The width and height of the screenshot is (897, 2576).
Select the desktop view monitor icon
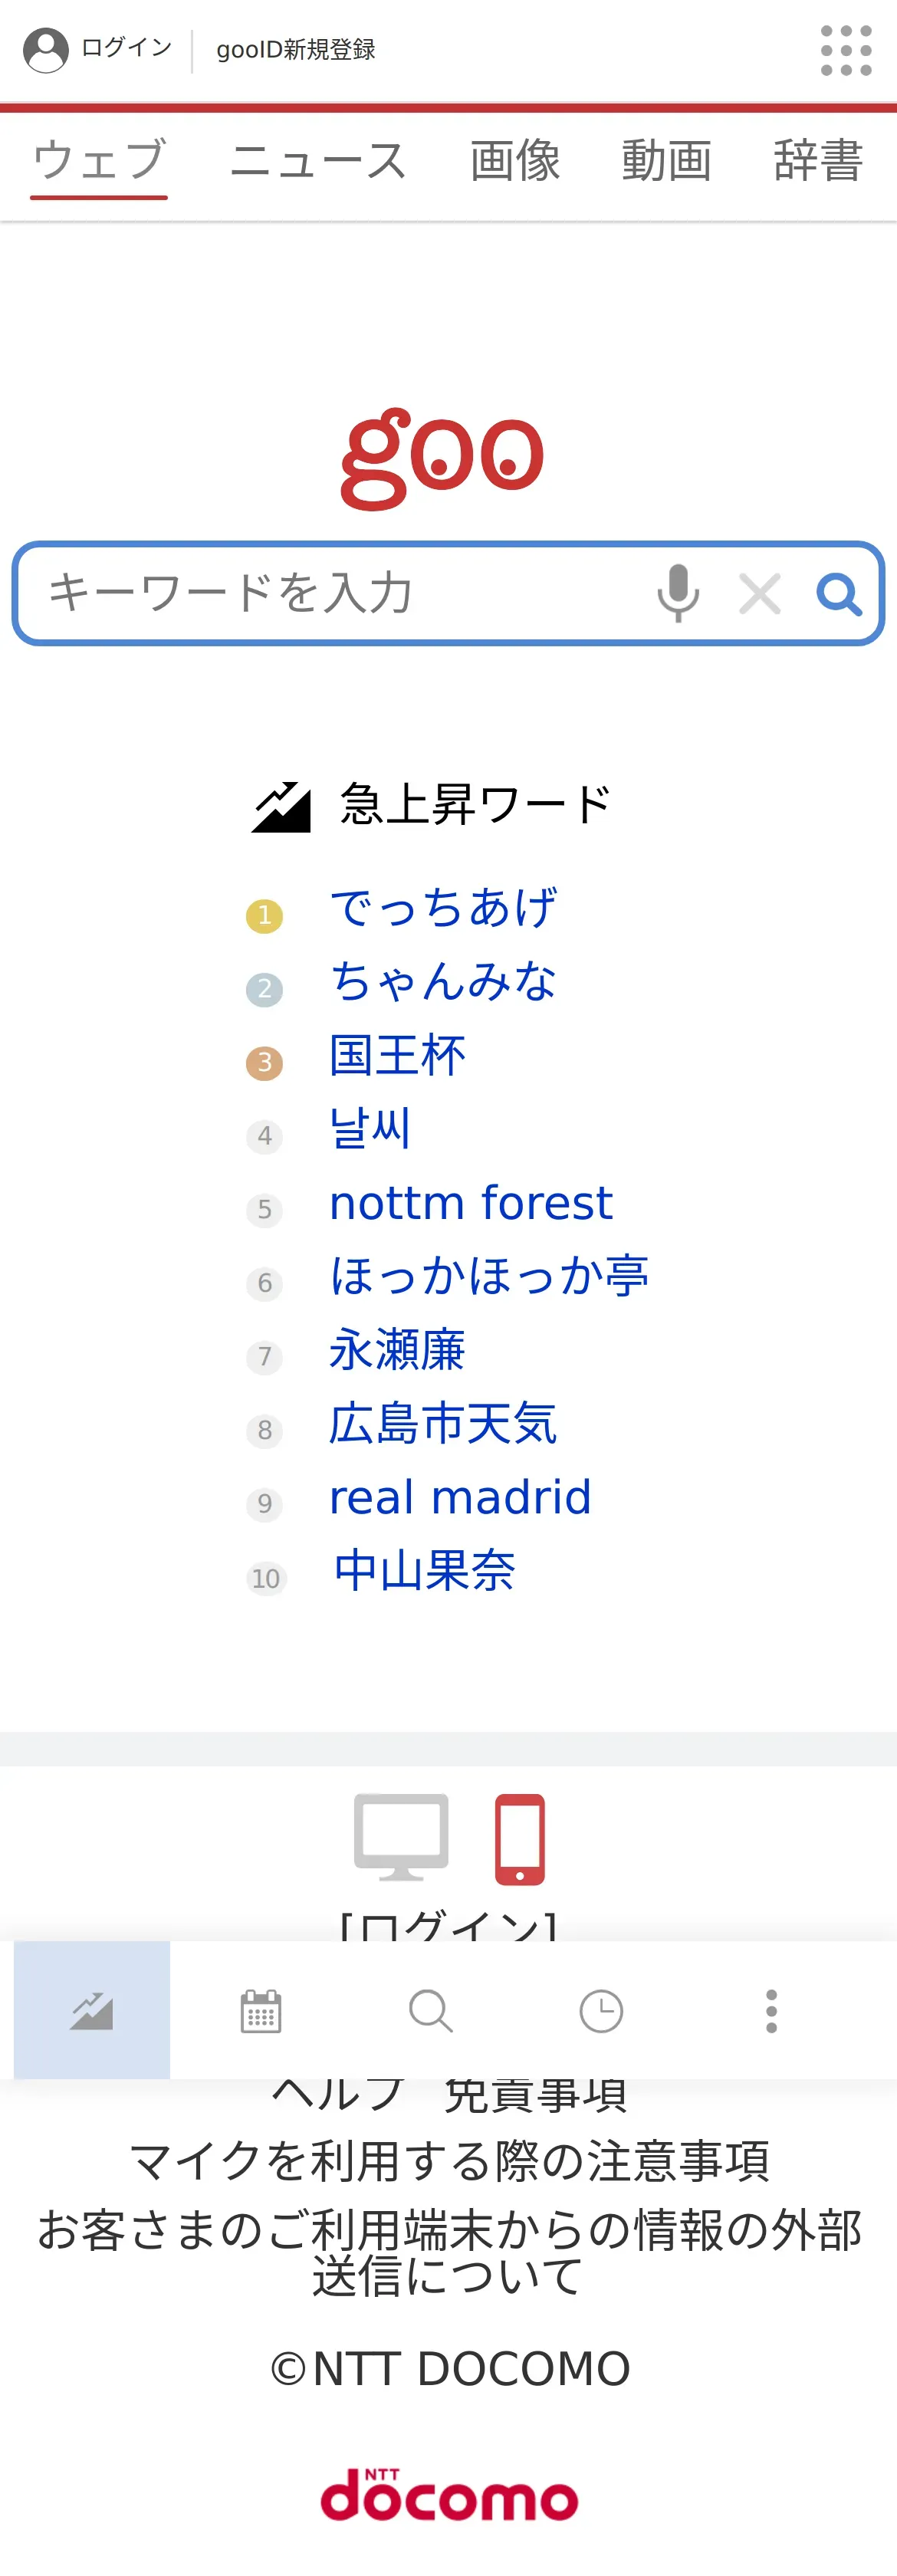(x=401, y=1836)
